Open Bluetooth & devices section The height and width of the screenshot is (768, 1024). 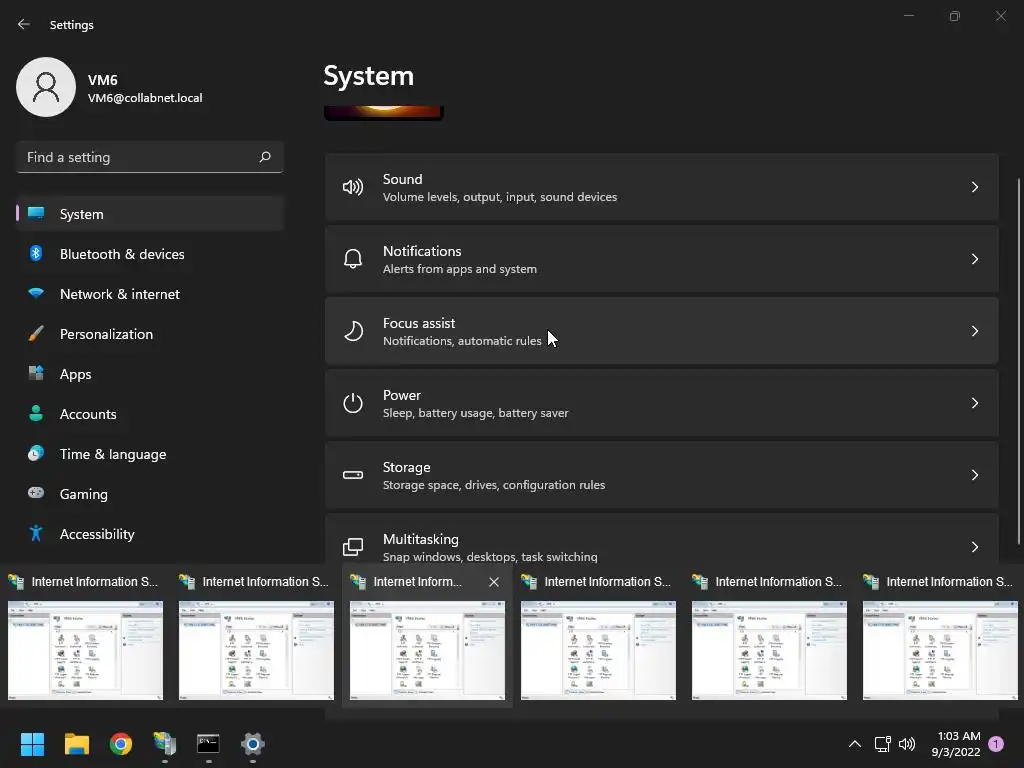(150, 253)
